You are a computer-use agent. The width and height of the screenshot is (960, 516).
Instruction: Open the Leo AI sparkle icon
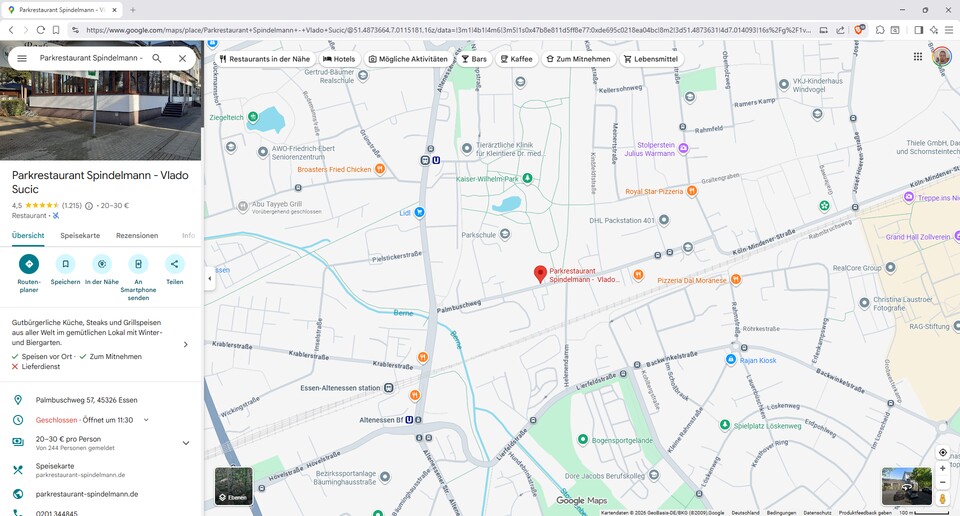point(934,29)
